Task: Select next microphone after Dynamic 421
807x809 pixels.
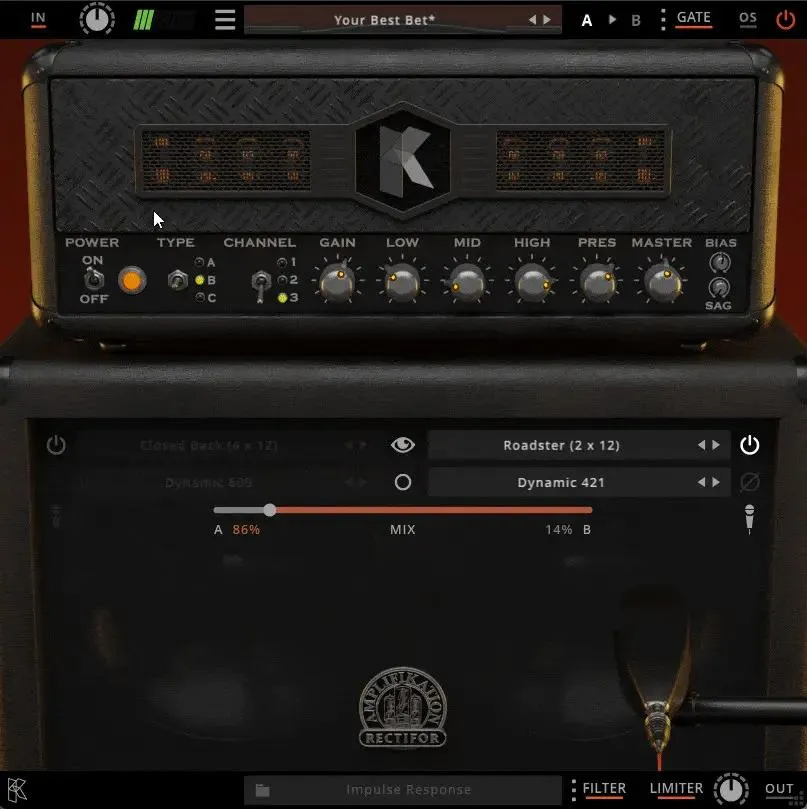Action: coord(716,482)
